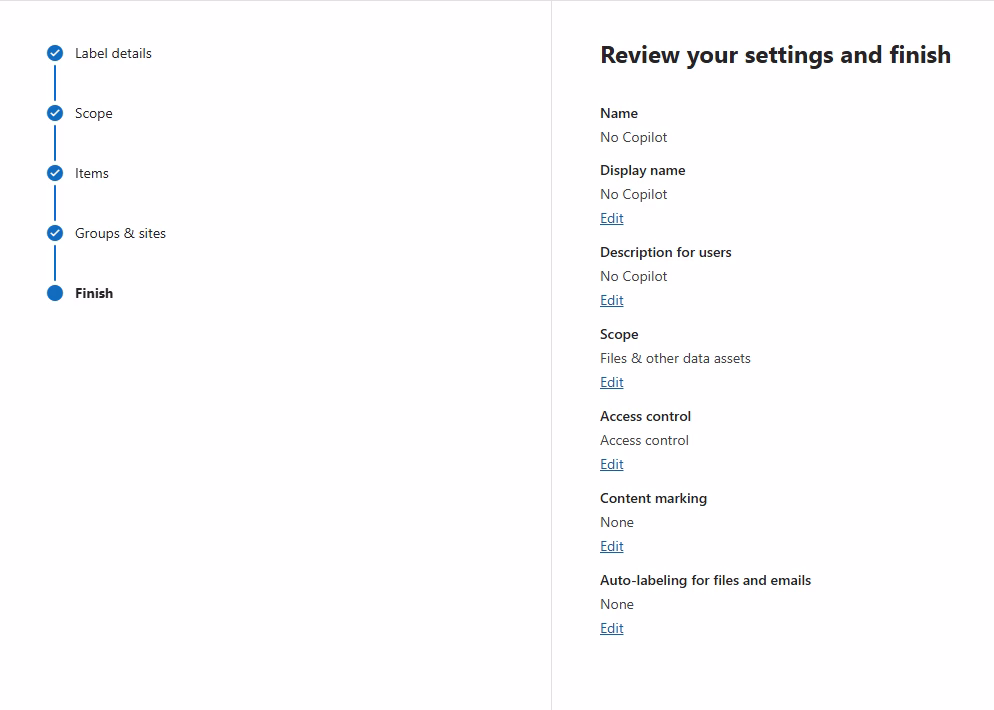Image resolution: width=994 pixels, height=710 pixels.
Task: Click the Scope step checkmark icon
Action: point(55,113)
